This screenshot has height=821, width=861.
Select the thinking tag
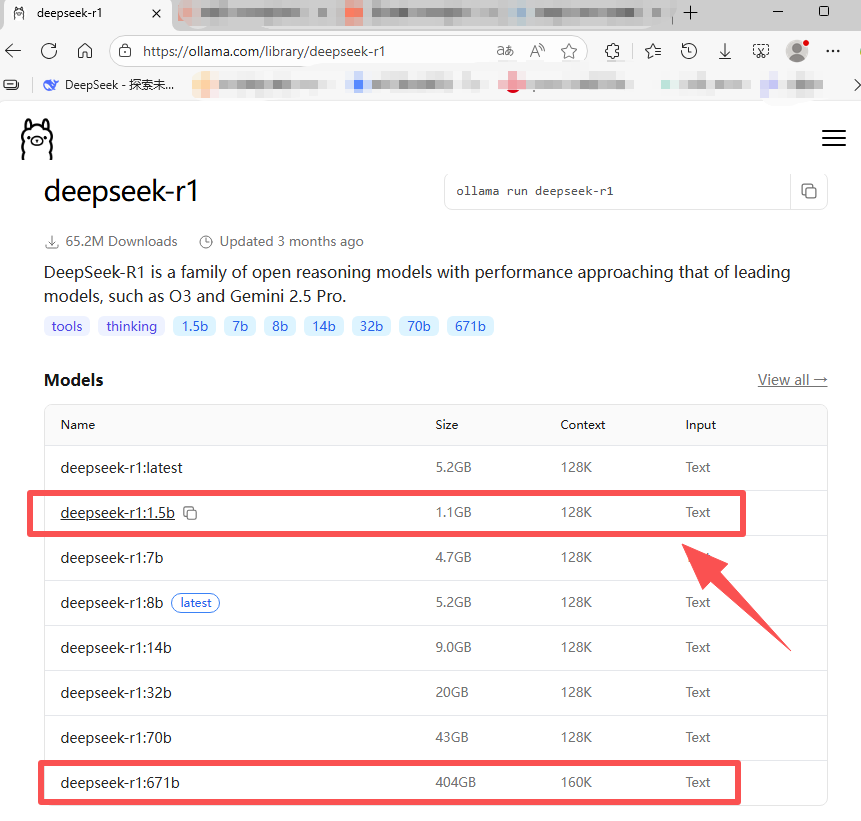131,326
